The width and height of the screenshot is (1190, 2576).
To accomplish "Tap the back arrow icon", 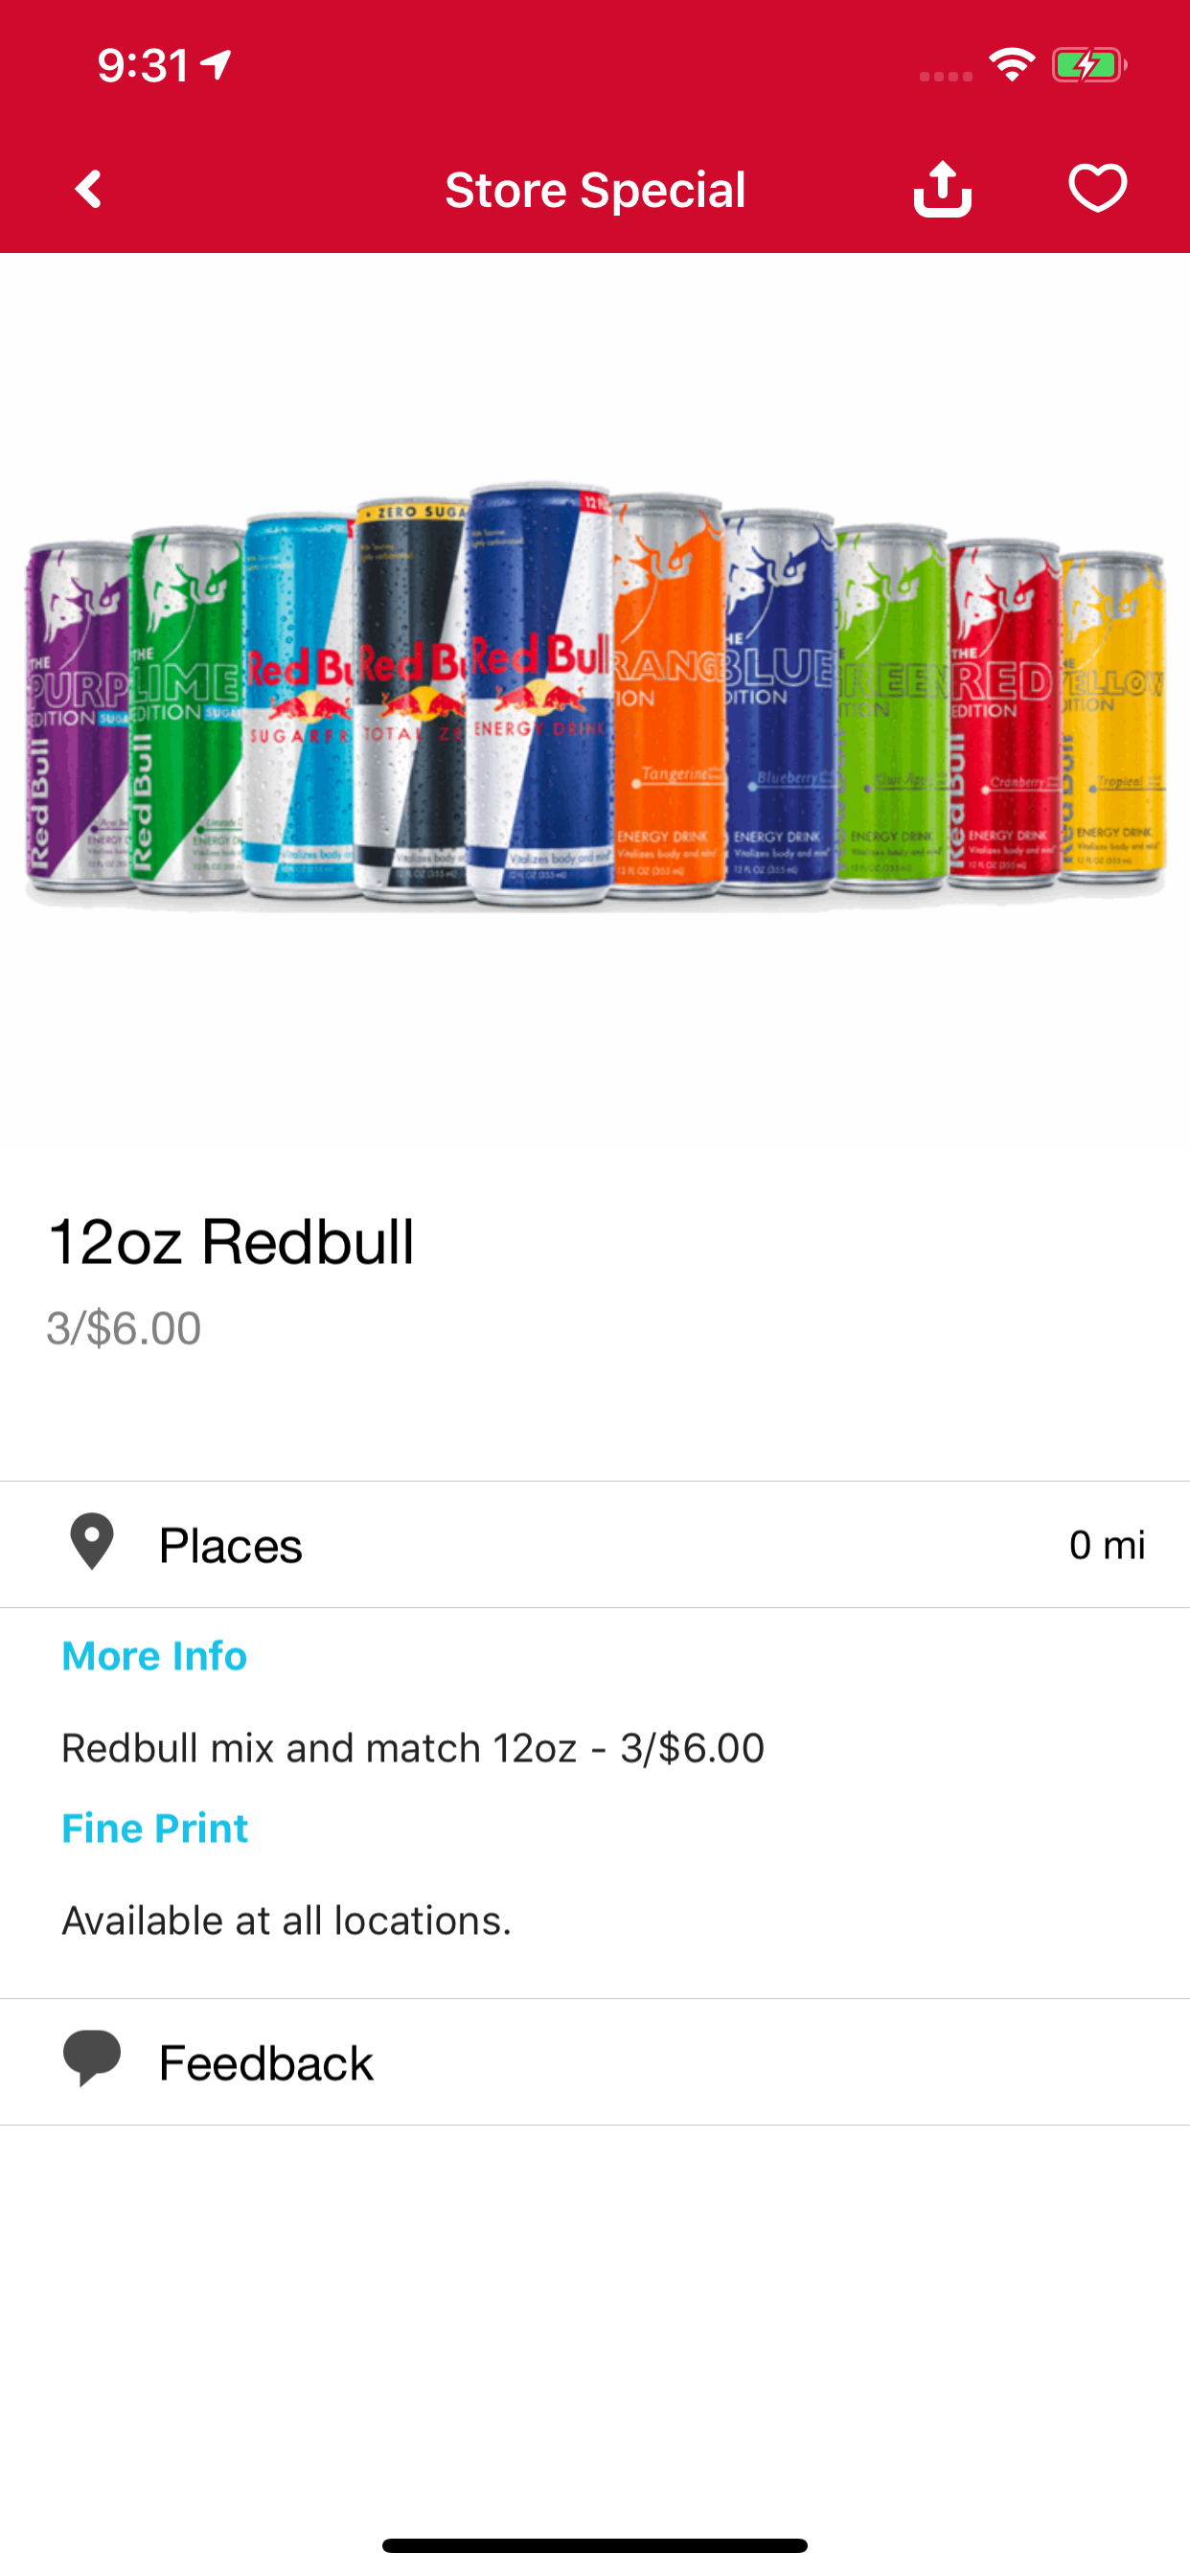I will (x=89, y=189).
